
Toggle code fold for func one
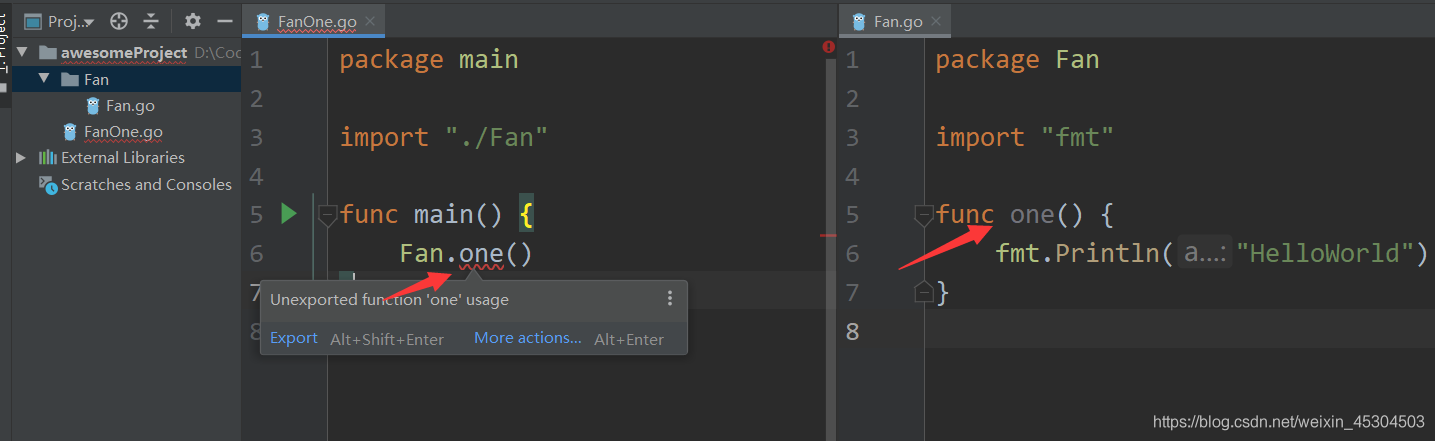[924, 214]
